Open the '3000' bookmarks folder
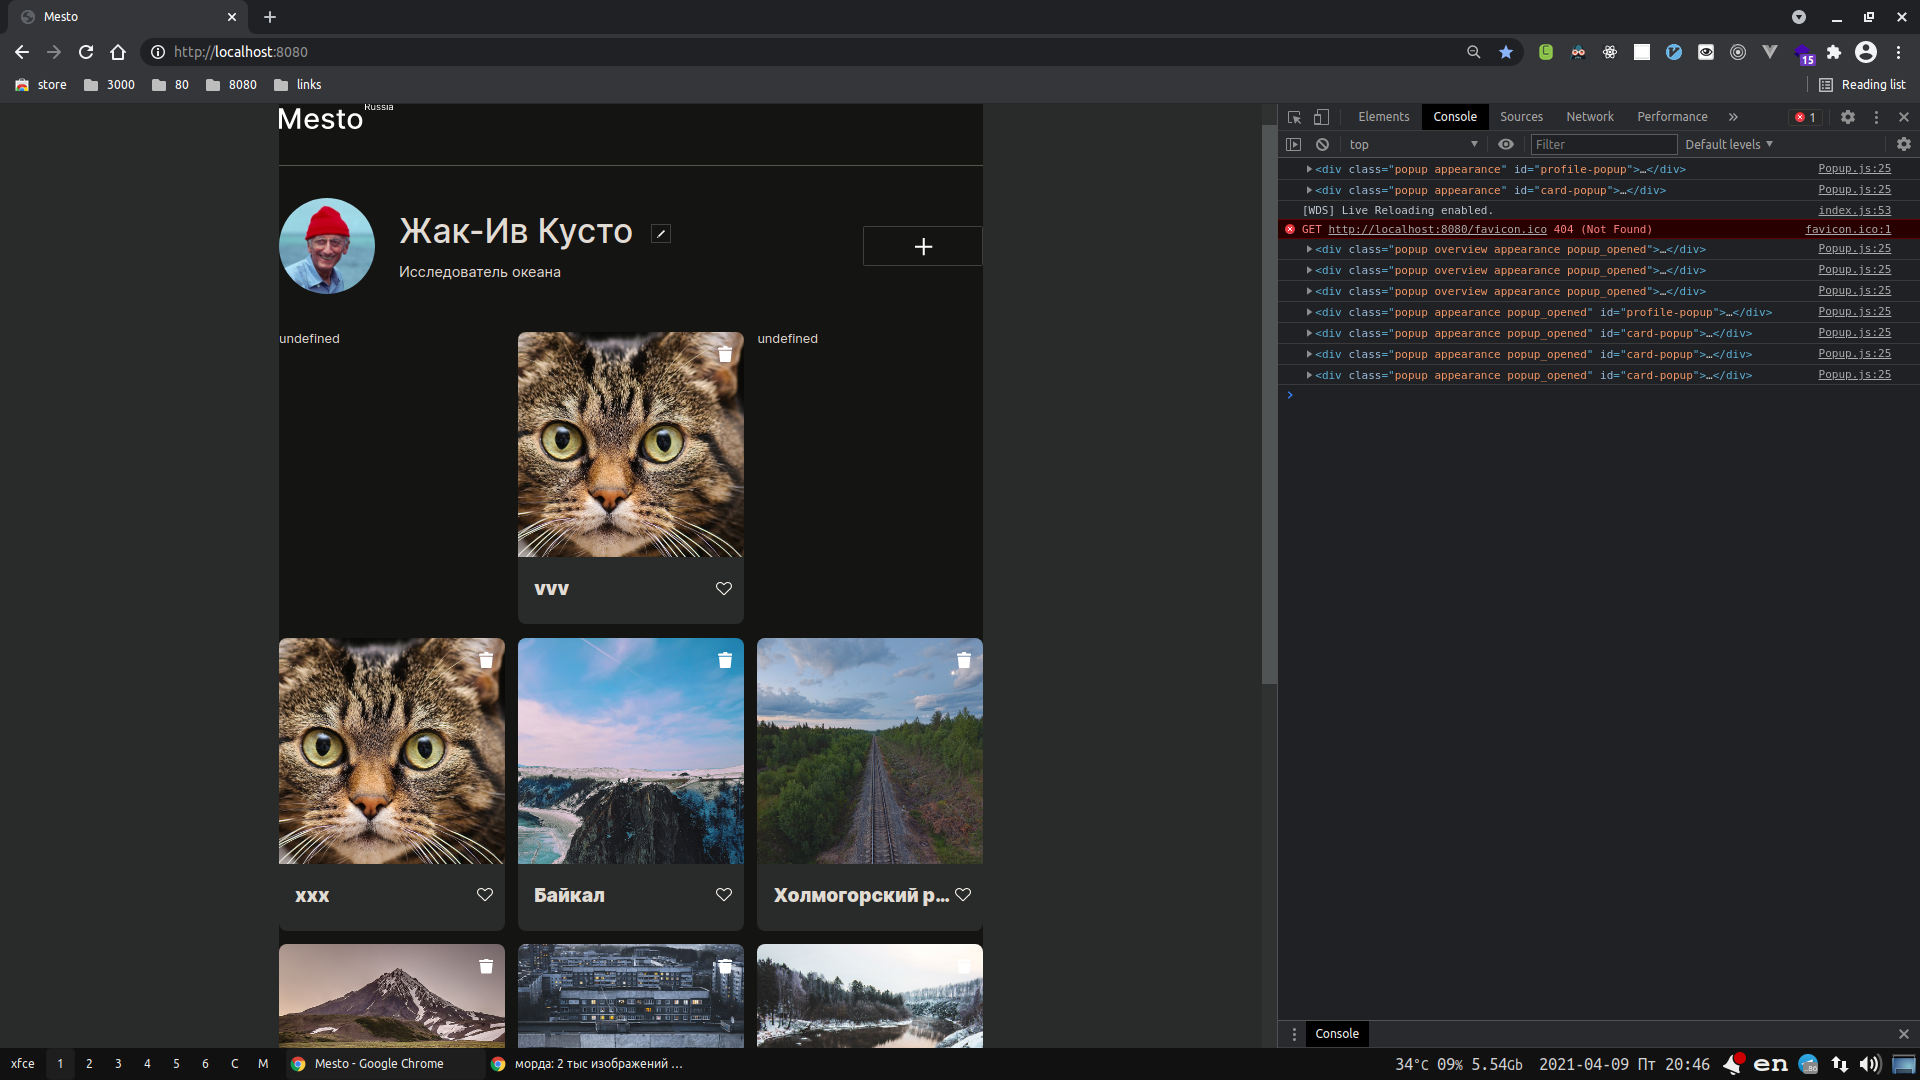This screenshot has width=1920, height=1080. pyautogui.click(x=109, y=85)
